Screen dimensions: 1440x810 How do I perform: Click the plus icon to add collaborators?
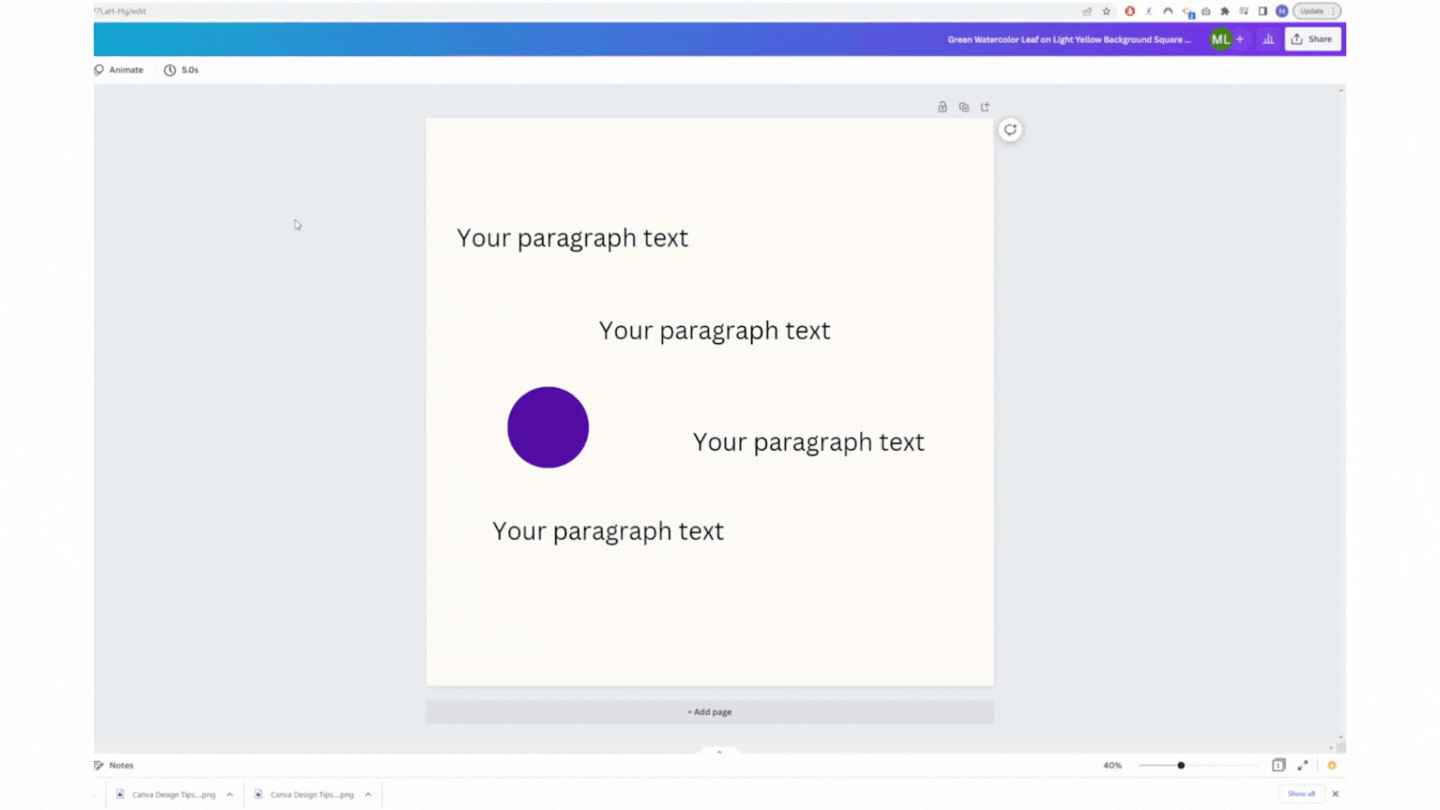pos(1240,39)
